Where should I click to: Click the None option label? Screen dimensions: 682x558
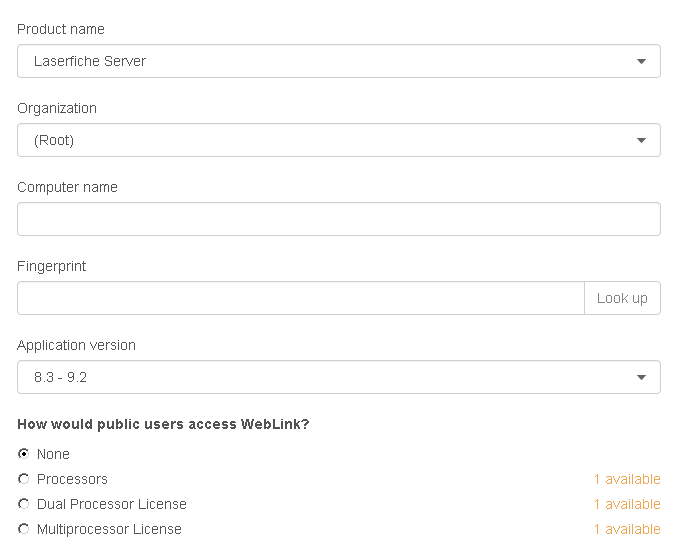tap(53, 454)
